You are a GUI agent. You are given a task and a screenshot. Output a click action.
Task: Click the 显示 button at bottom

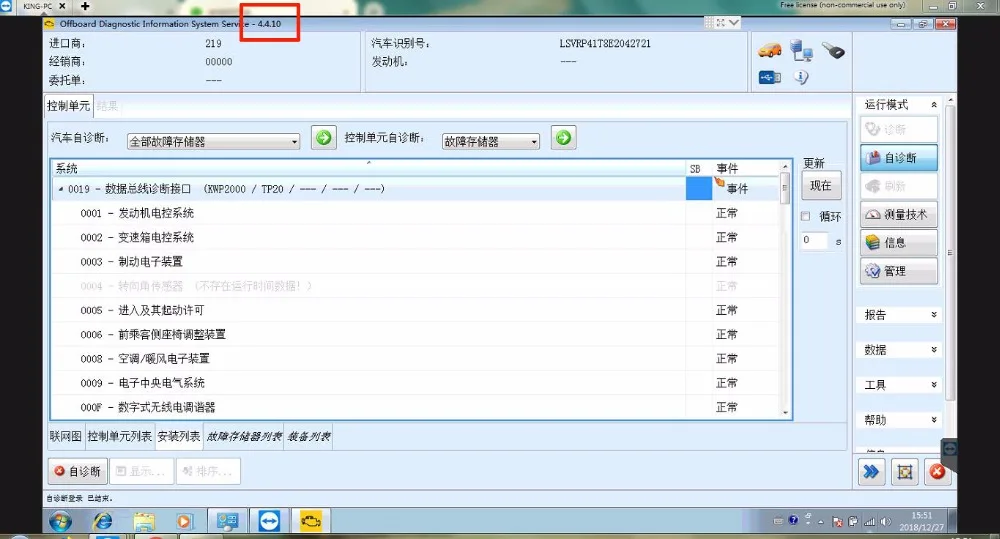(141, 471)
